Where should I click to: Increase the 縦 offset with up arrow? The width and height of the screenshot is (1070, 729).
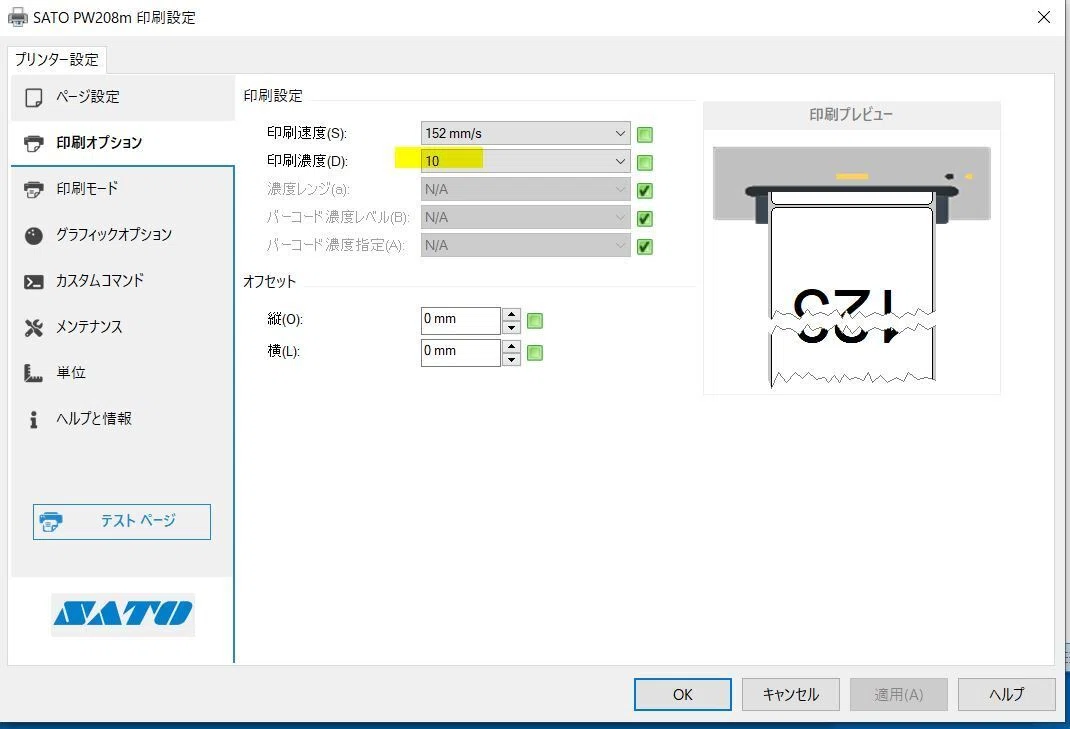coord(511,315)
